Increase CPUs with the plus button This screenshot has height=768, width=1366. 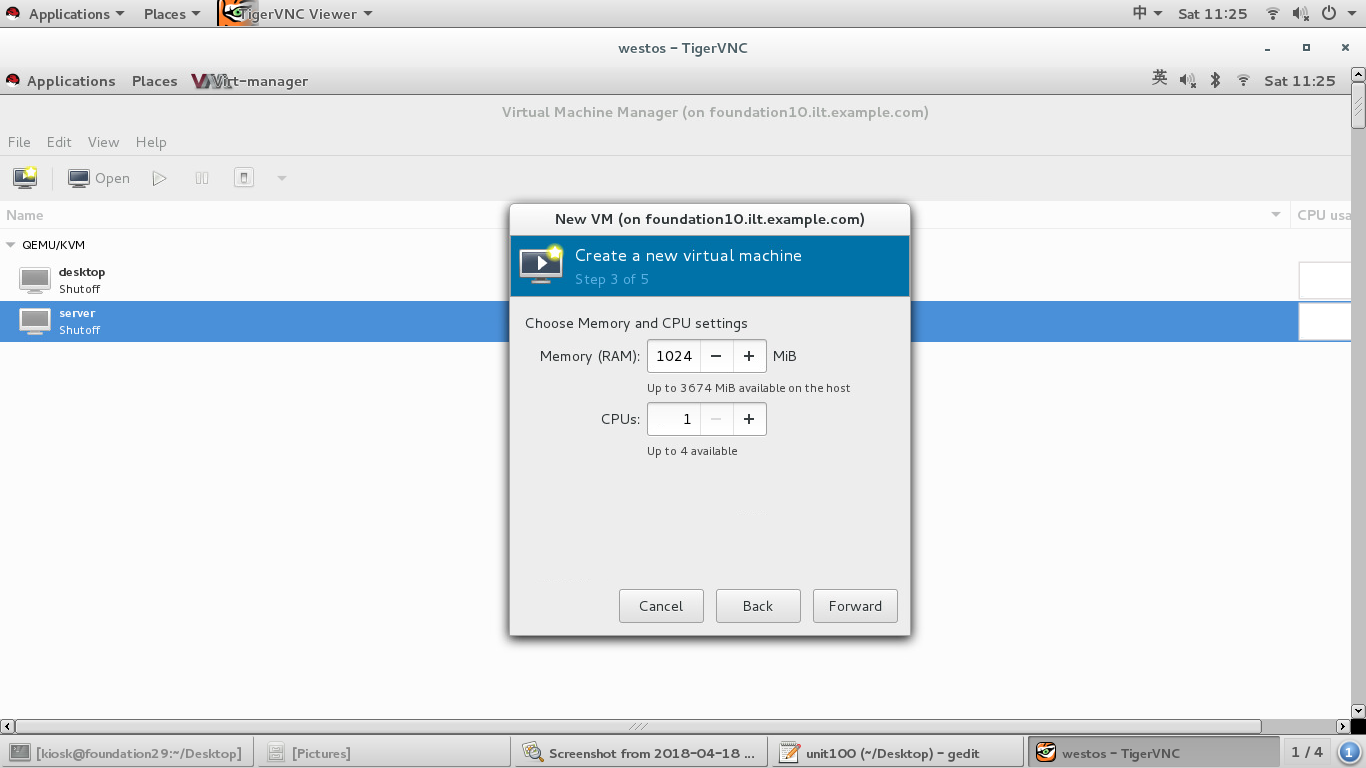pyautogui.click(x=749, y=419)
